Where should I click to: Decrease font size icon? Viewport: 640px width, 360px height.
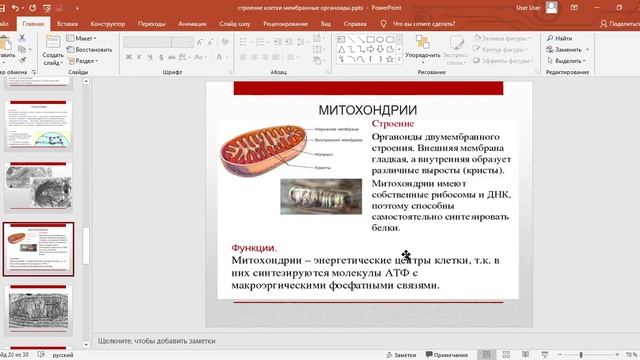(x=211, y=42)
